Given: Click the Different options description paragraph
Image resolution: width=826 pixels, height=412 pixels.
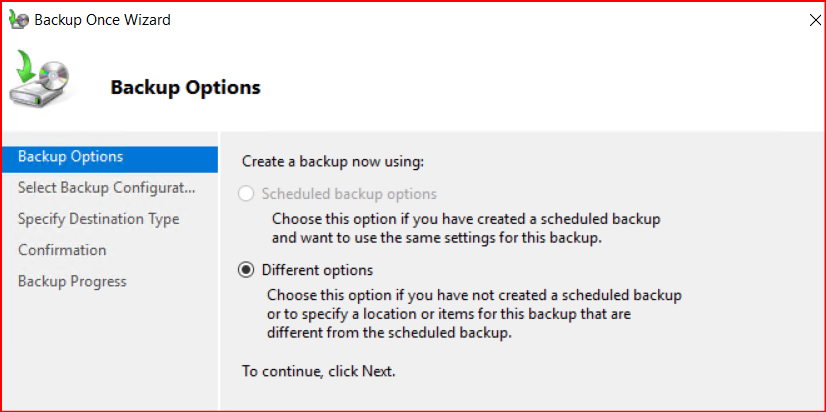Looking at the screenshot, I should (x=473, y=314).
